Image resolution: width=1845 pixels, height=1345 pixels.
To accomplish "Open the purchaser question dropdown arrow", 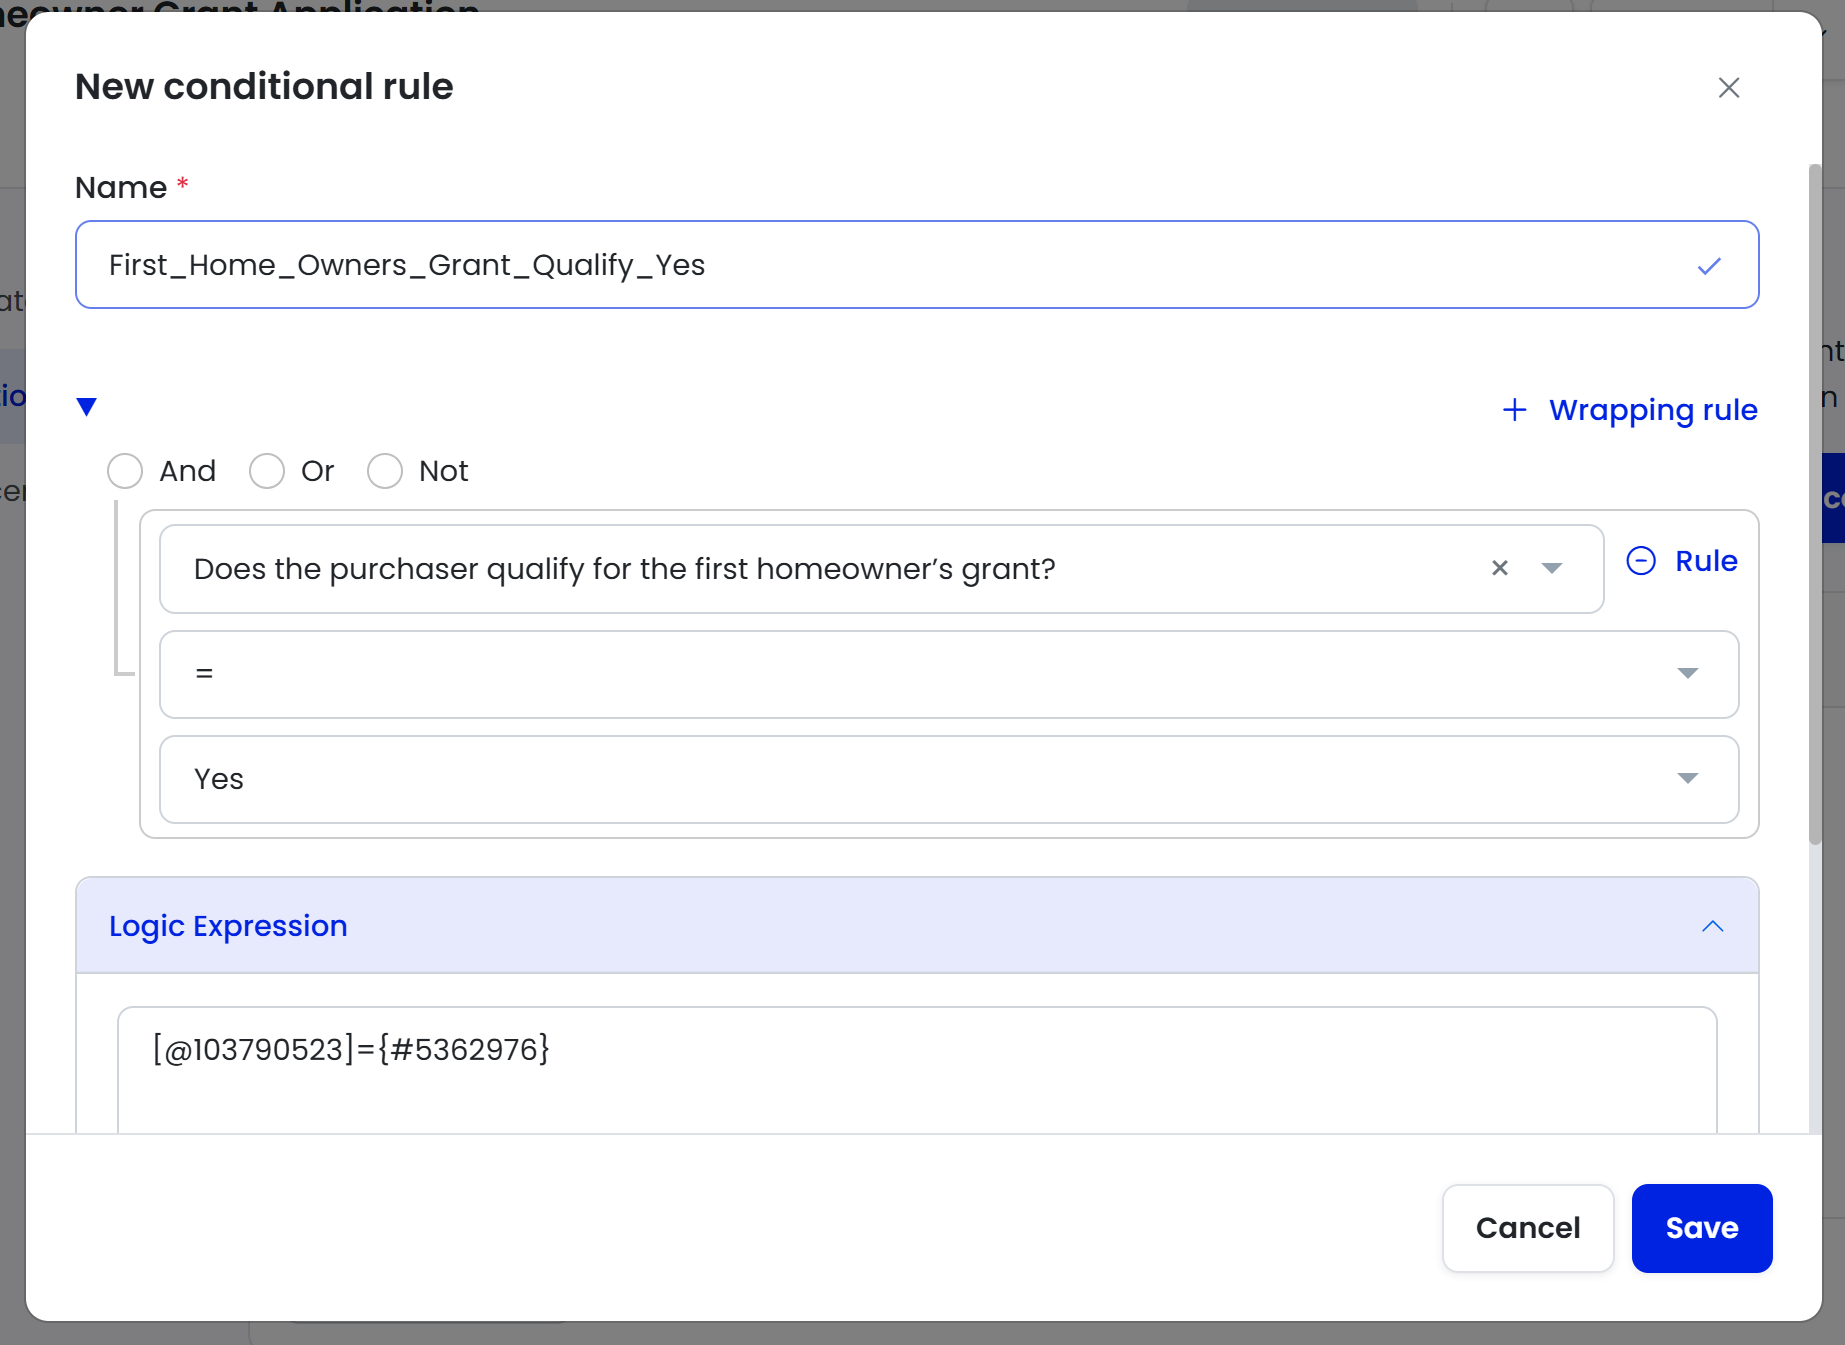I will tap(1551, 569).
